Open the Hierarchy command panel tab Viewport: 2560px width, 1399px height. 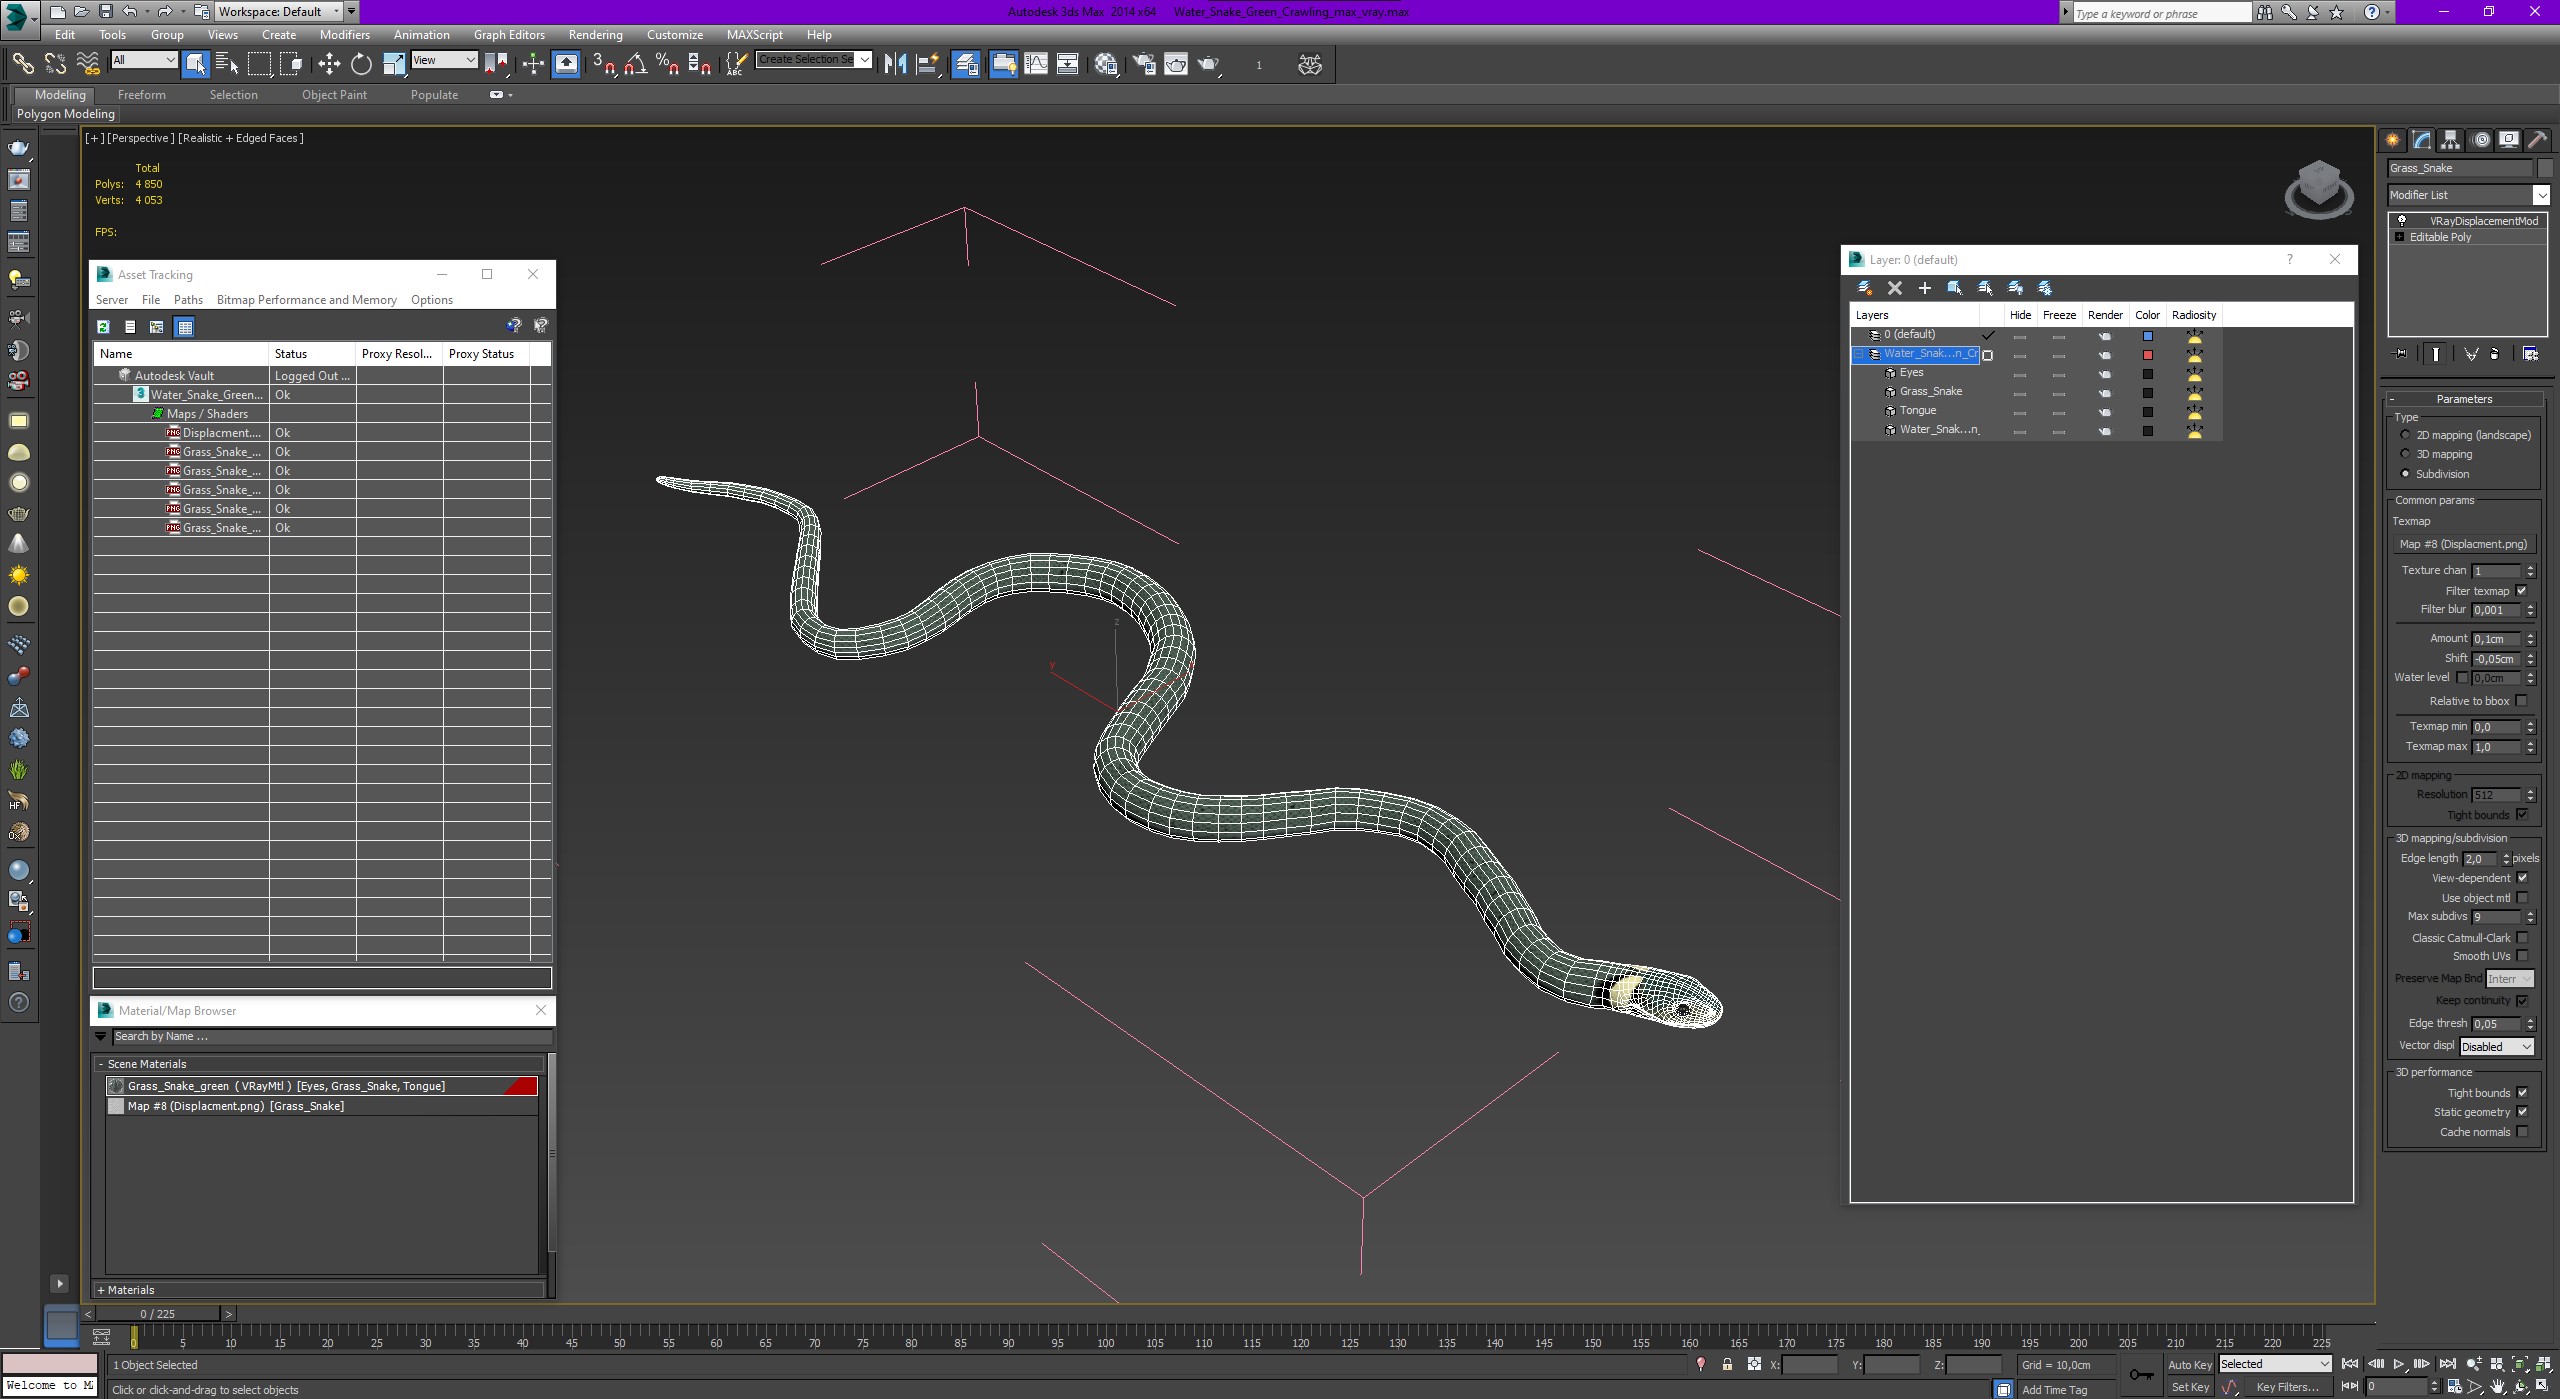point(2451,140)
